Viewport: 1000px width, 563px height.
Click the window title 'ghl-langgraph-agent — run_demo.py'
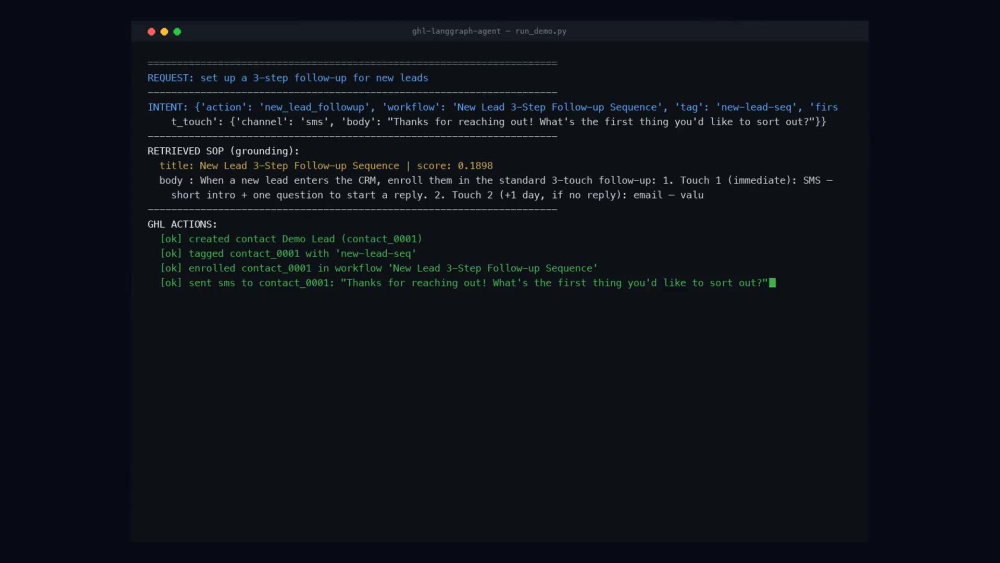(x=489, y=31)
